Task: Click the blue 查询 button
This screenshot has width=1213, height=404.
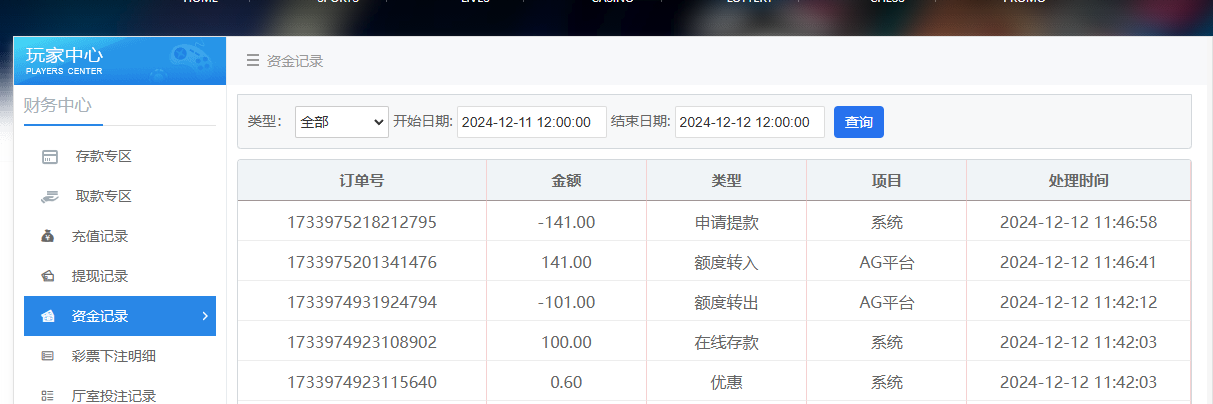Action: coord(859,122)
